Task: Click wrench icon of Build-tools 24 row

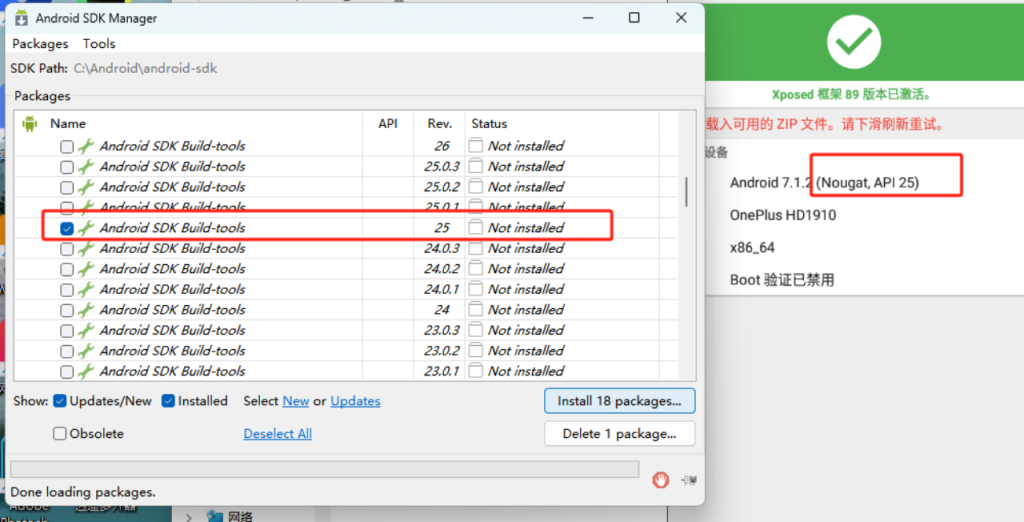Action: coord(86,310)
